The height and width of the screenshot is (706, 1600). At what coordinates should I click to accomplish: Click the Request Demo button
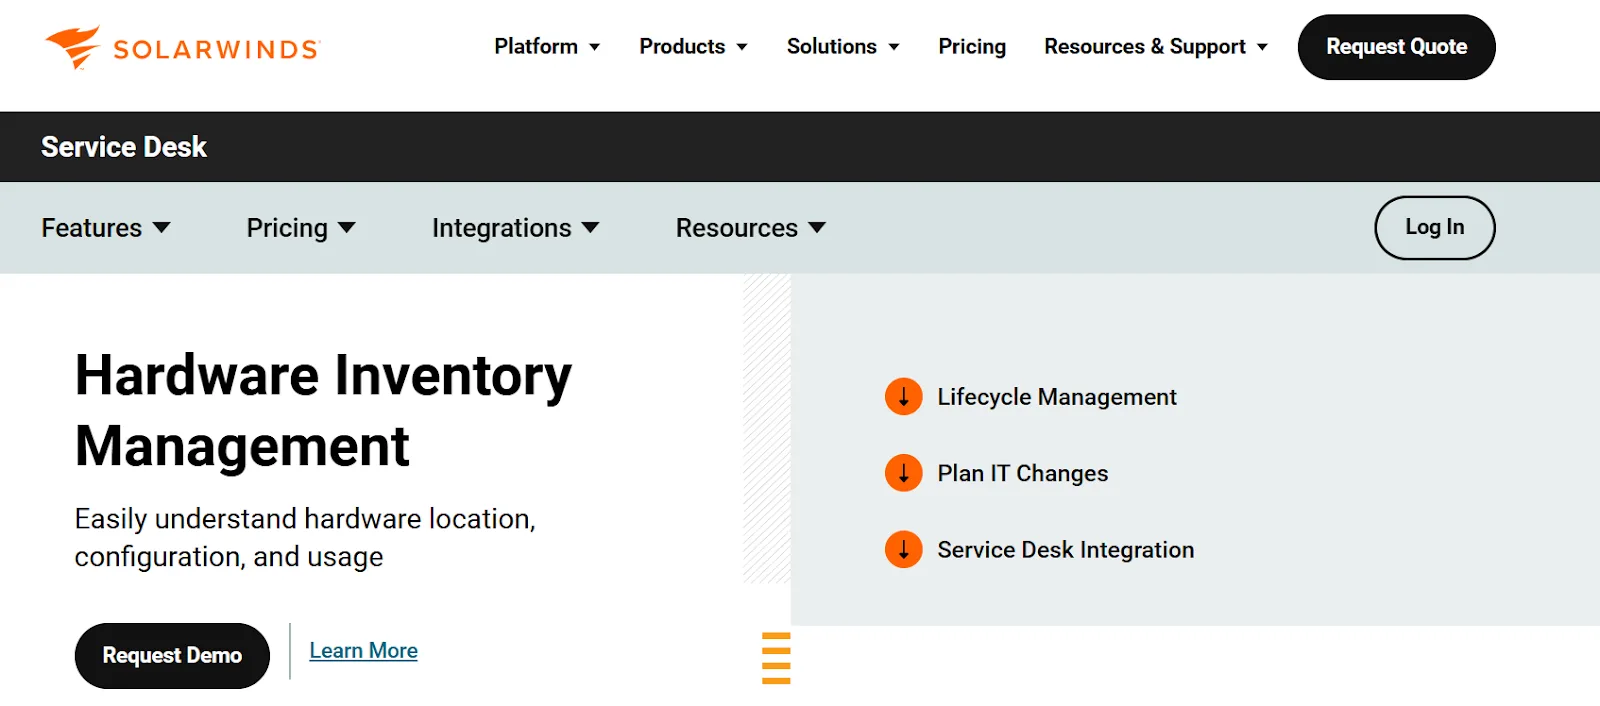(172, 656)
